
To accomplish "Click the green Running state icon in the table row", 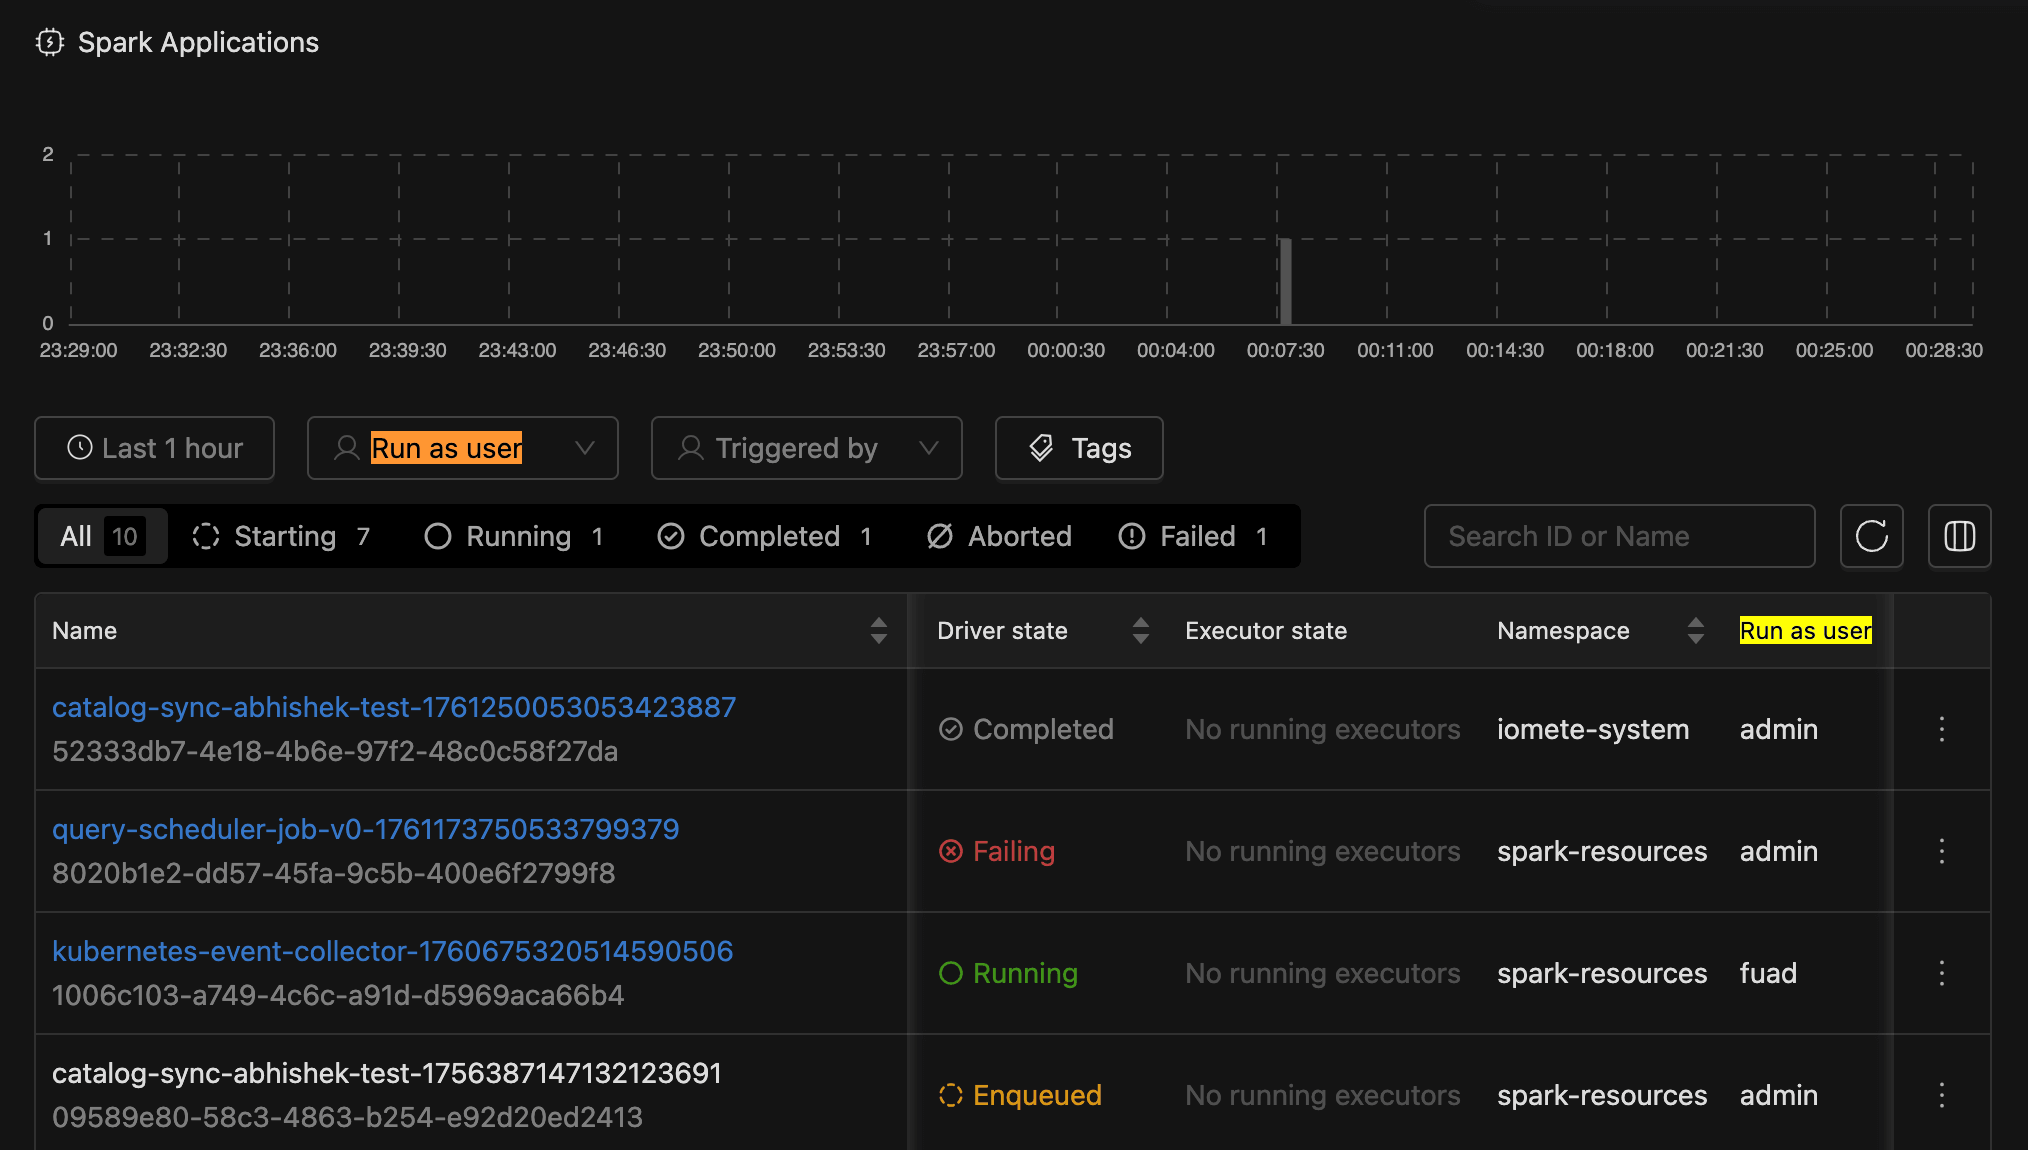I will click(950, 973).
